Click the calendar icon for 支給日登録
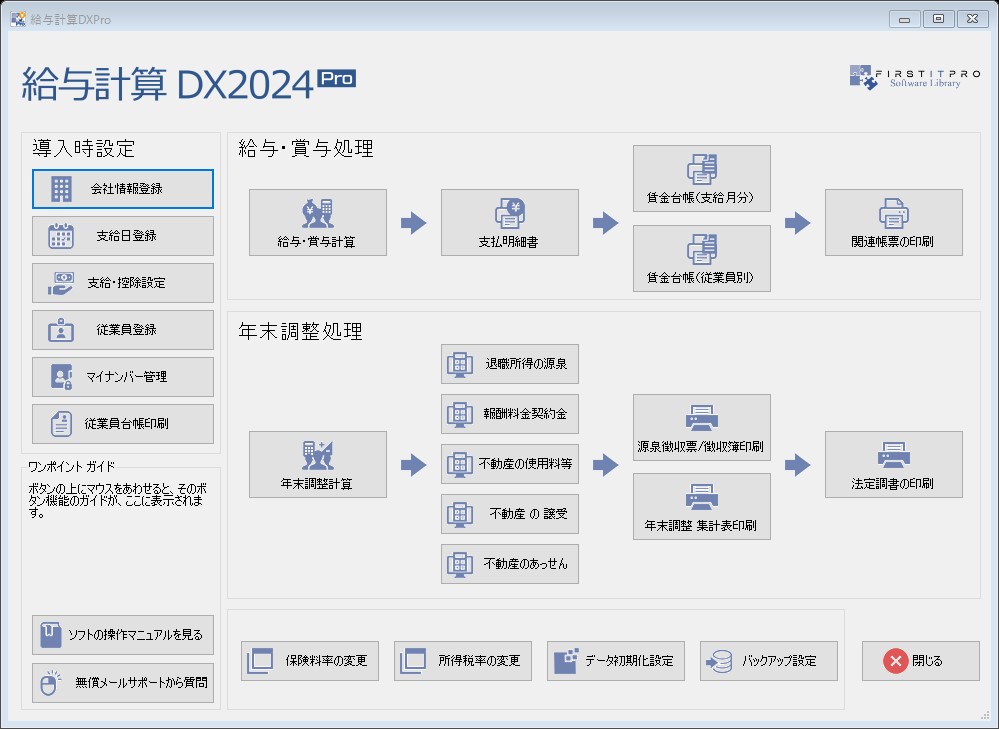 coord(61,236)
